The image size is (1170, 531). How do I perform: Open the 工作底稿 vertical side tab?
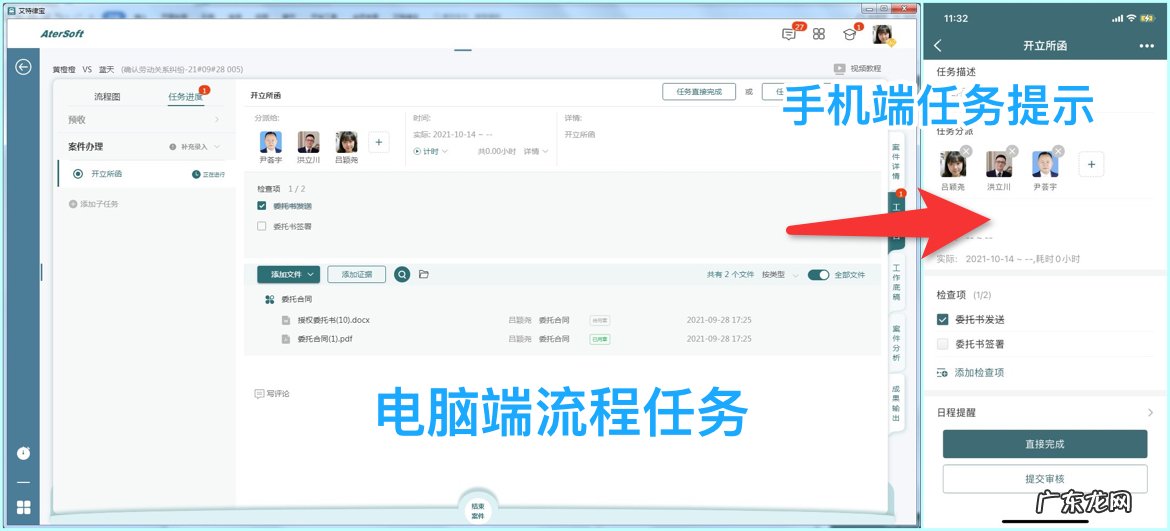[x=896, y=281]
